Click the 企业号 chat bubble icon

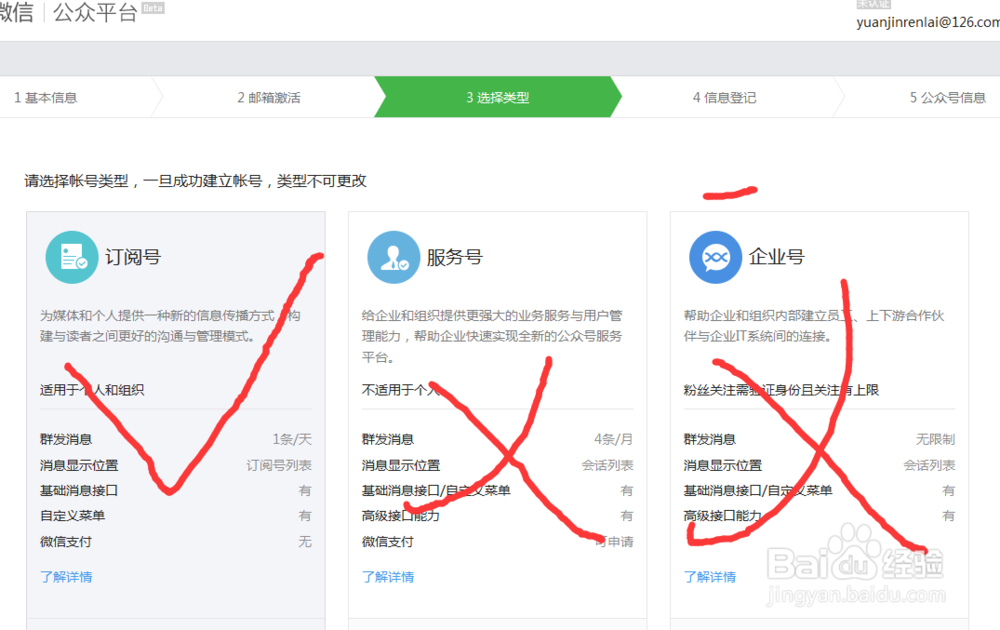click(716, 257)
